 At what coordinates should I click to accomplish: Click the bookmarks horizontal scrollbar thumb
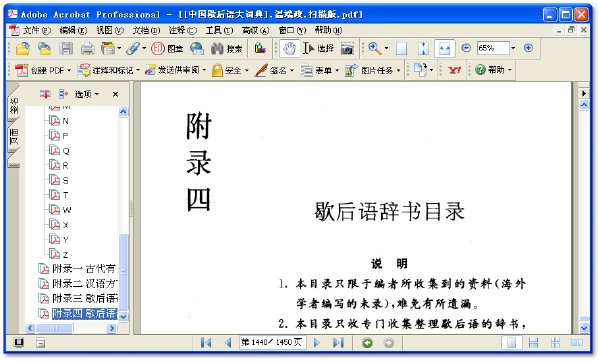coord(55,328)
